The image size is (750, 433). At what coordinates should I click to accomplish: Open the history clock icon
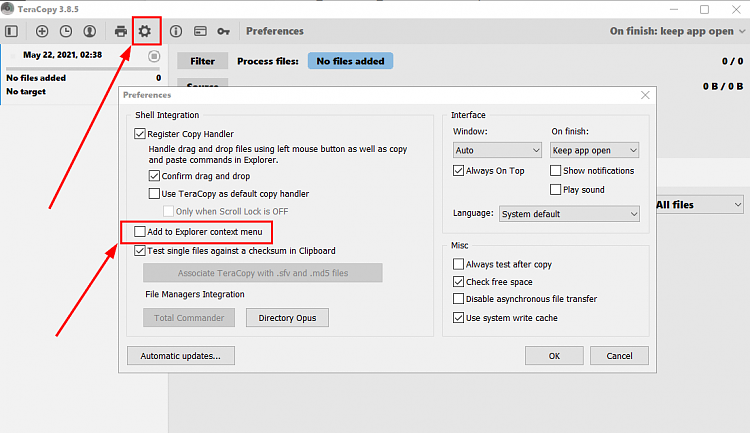click(x=66, y=31)
